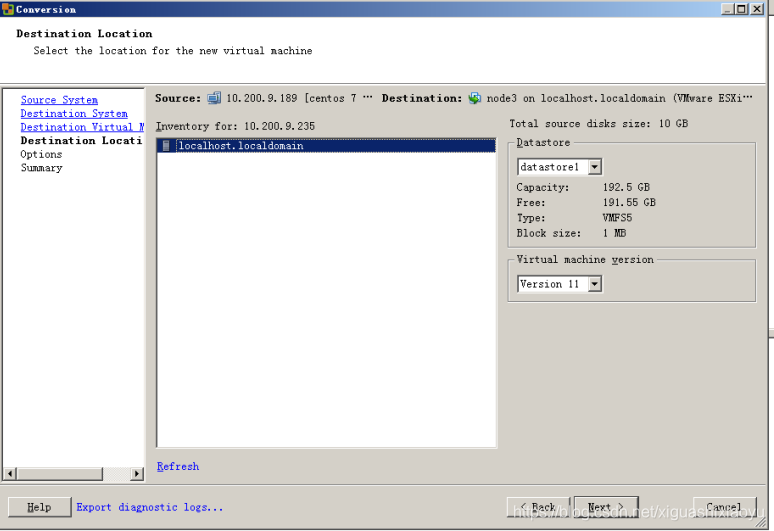Click the Inventory for 10.200.9.235 label

click(235, 126)
